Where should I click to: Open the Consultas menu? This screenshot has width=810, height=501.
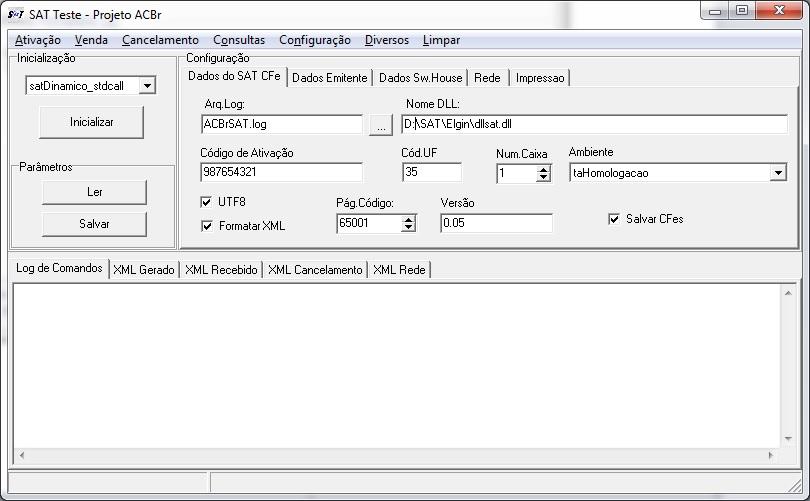coord(239,40)
